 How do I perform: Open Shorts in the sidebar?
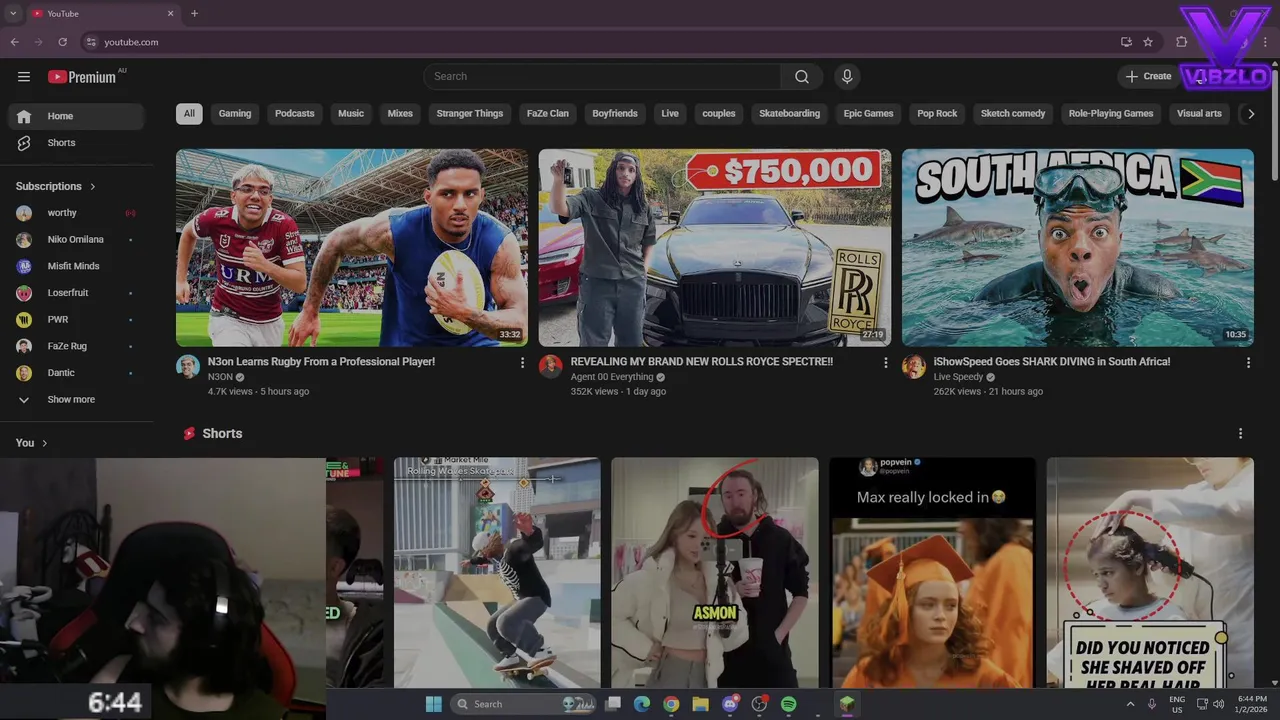click(76, 143)
